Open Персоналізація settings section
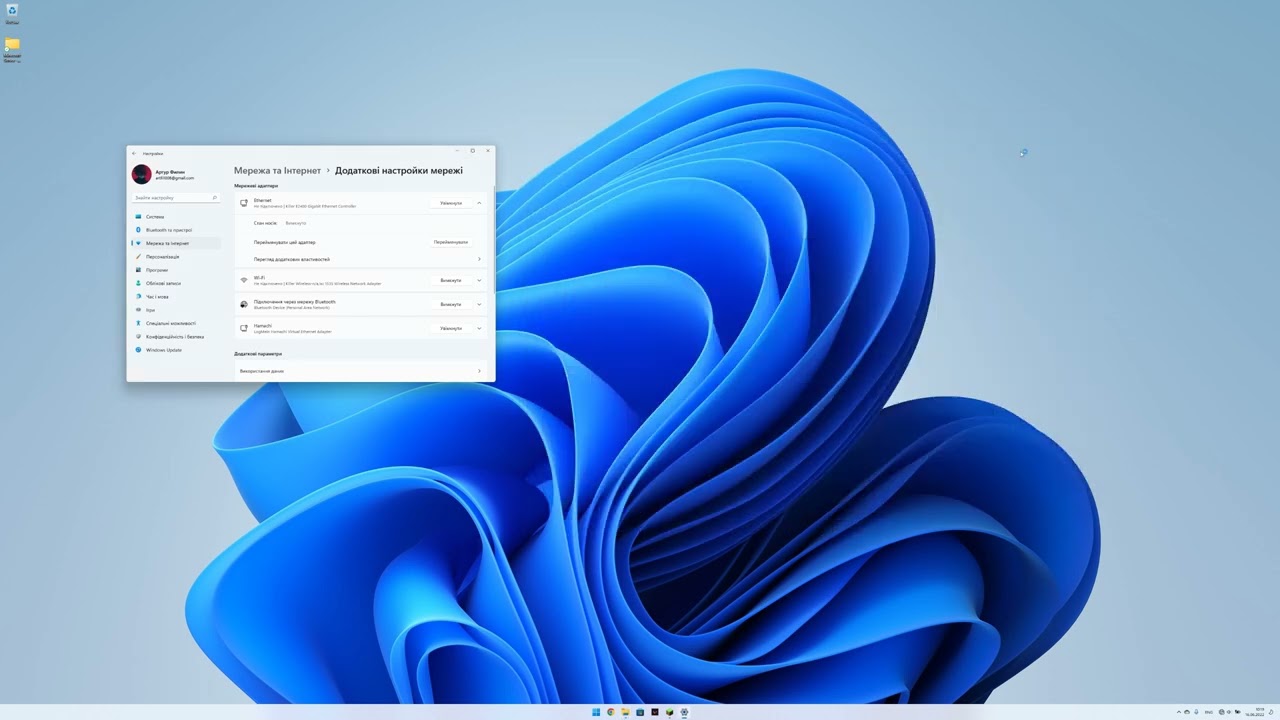 (x=176, y=257)
